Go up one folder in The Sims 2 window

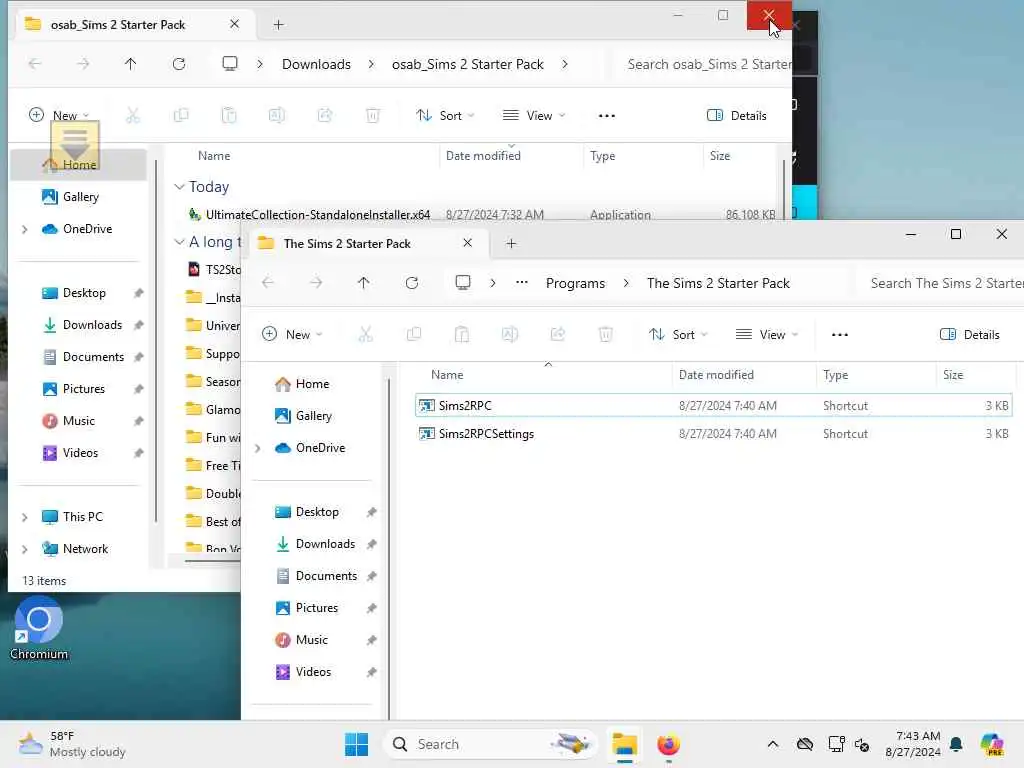tap(364, 283)
